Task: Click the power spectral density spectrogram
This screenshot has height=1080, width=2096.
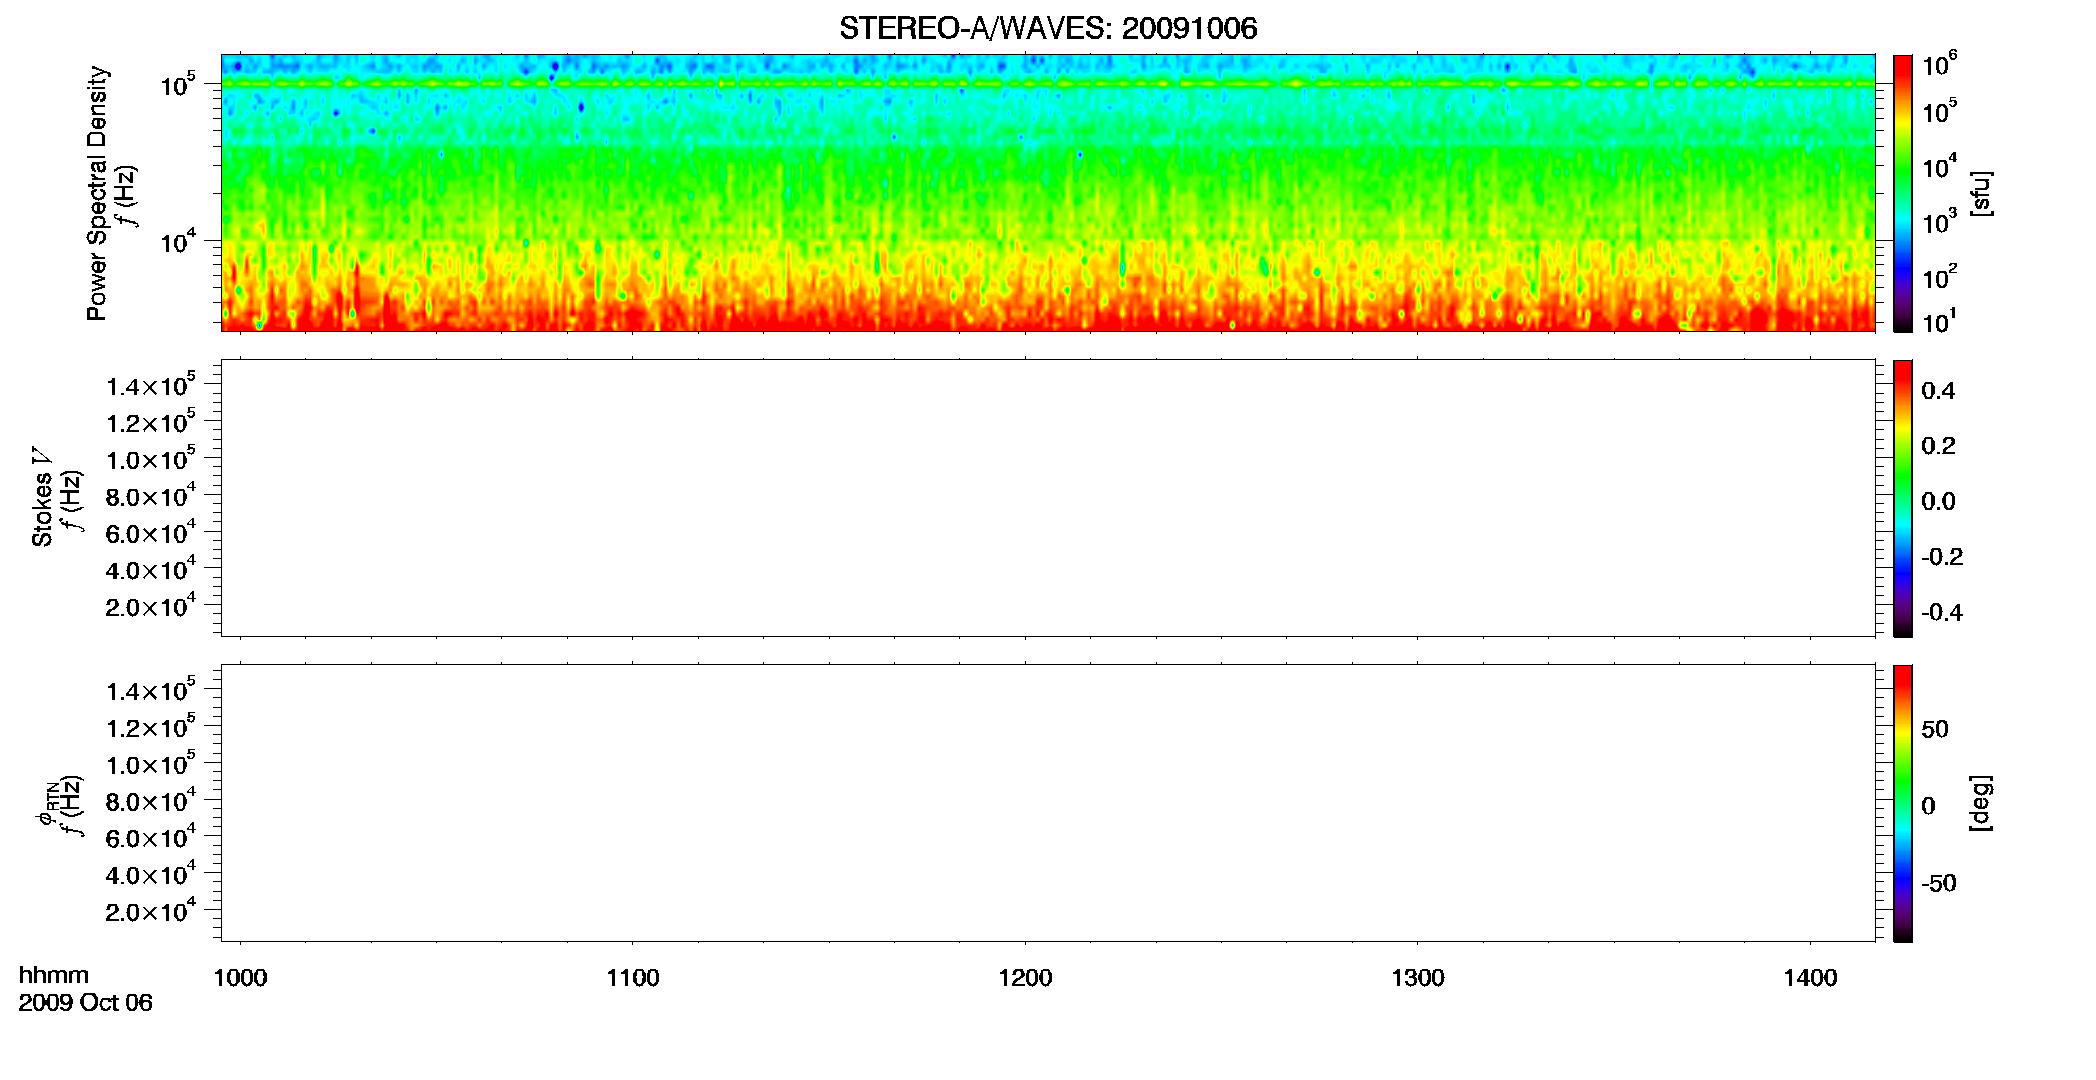Action: coord(1048,193)
